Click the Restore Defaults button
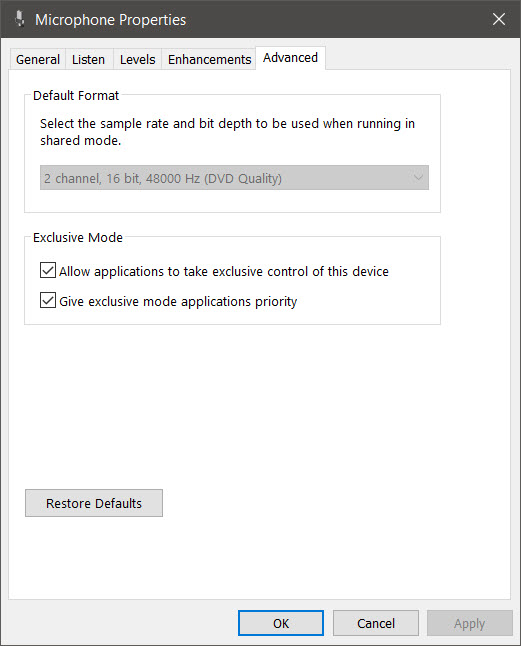Image resolution: width=521 pixels, height=646 pixels. pos(94,503)
